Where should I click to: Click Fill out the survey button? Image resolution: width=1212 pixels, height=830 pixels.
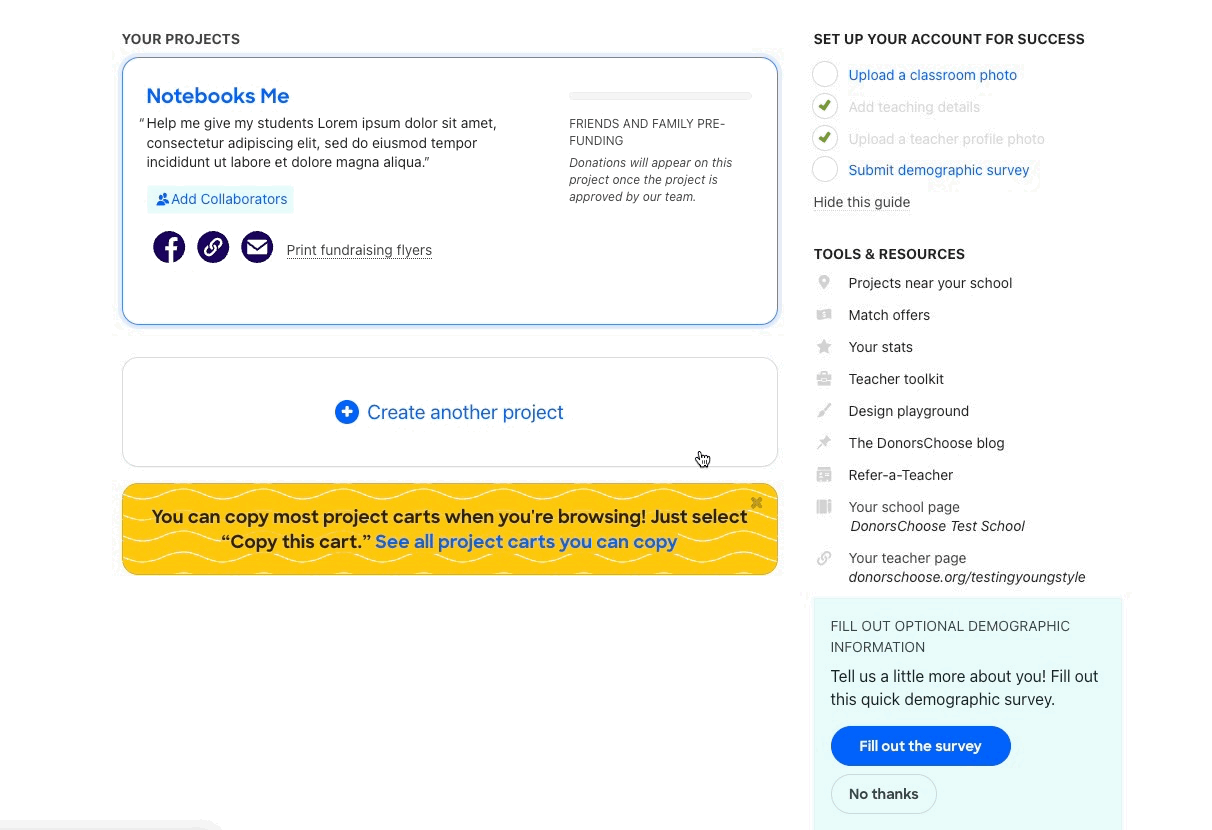[x=920, y=746]
